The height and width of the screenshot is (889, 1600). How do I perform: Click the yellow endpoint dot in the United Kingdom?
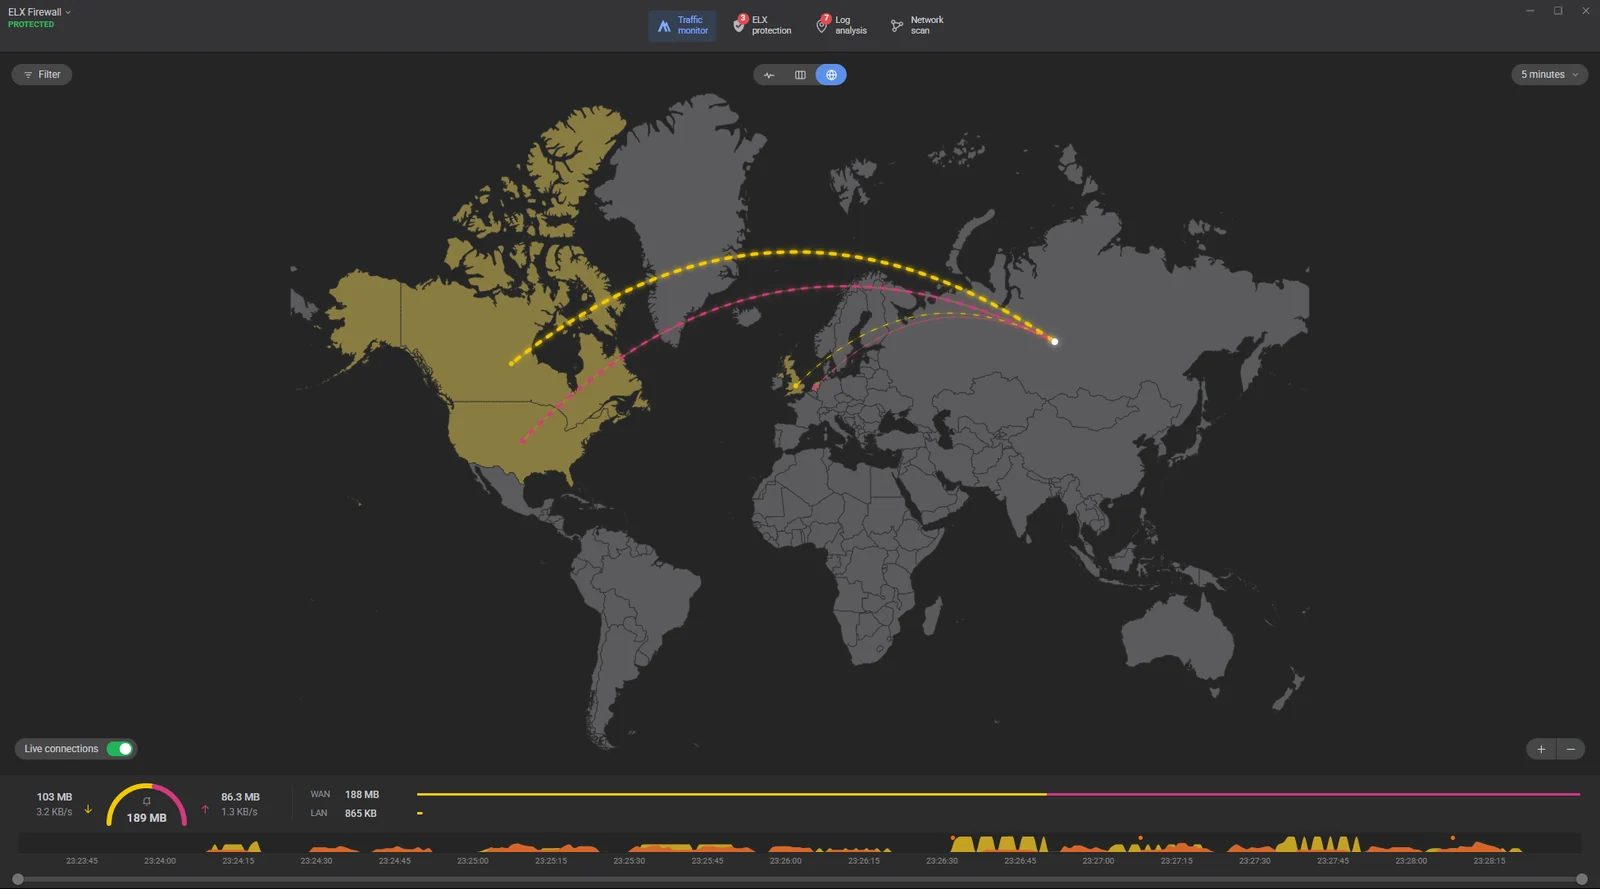(796, 385)
